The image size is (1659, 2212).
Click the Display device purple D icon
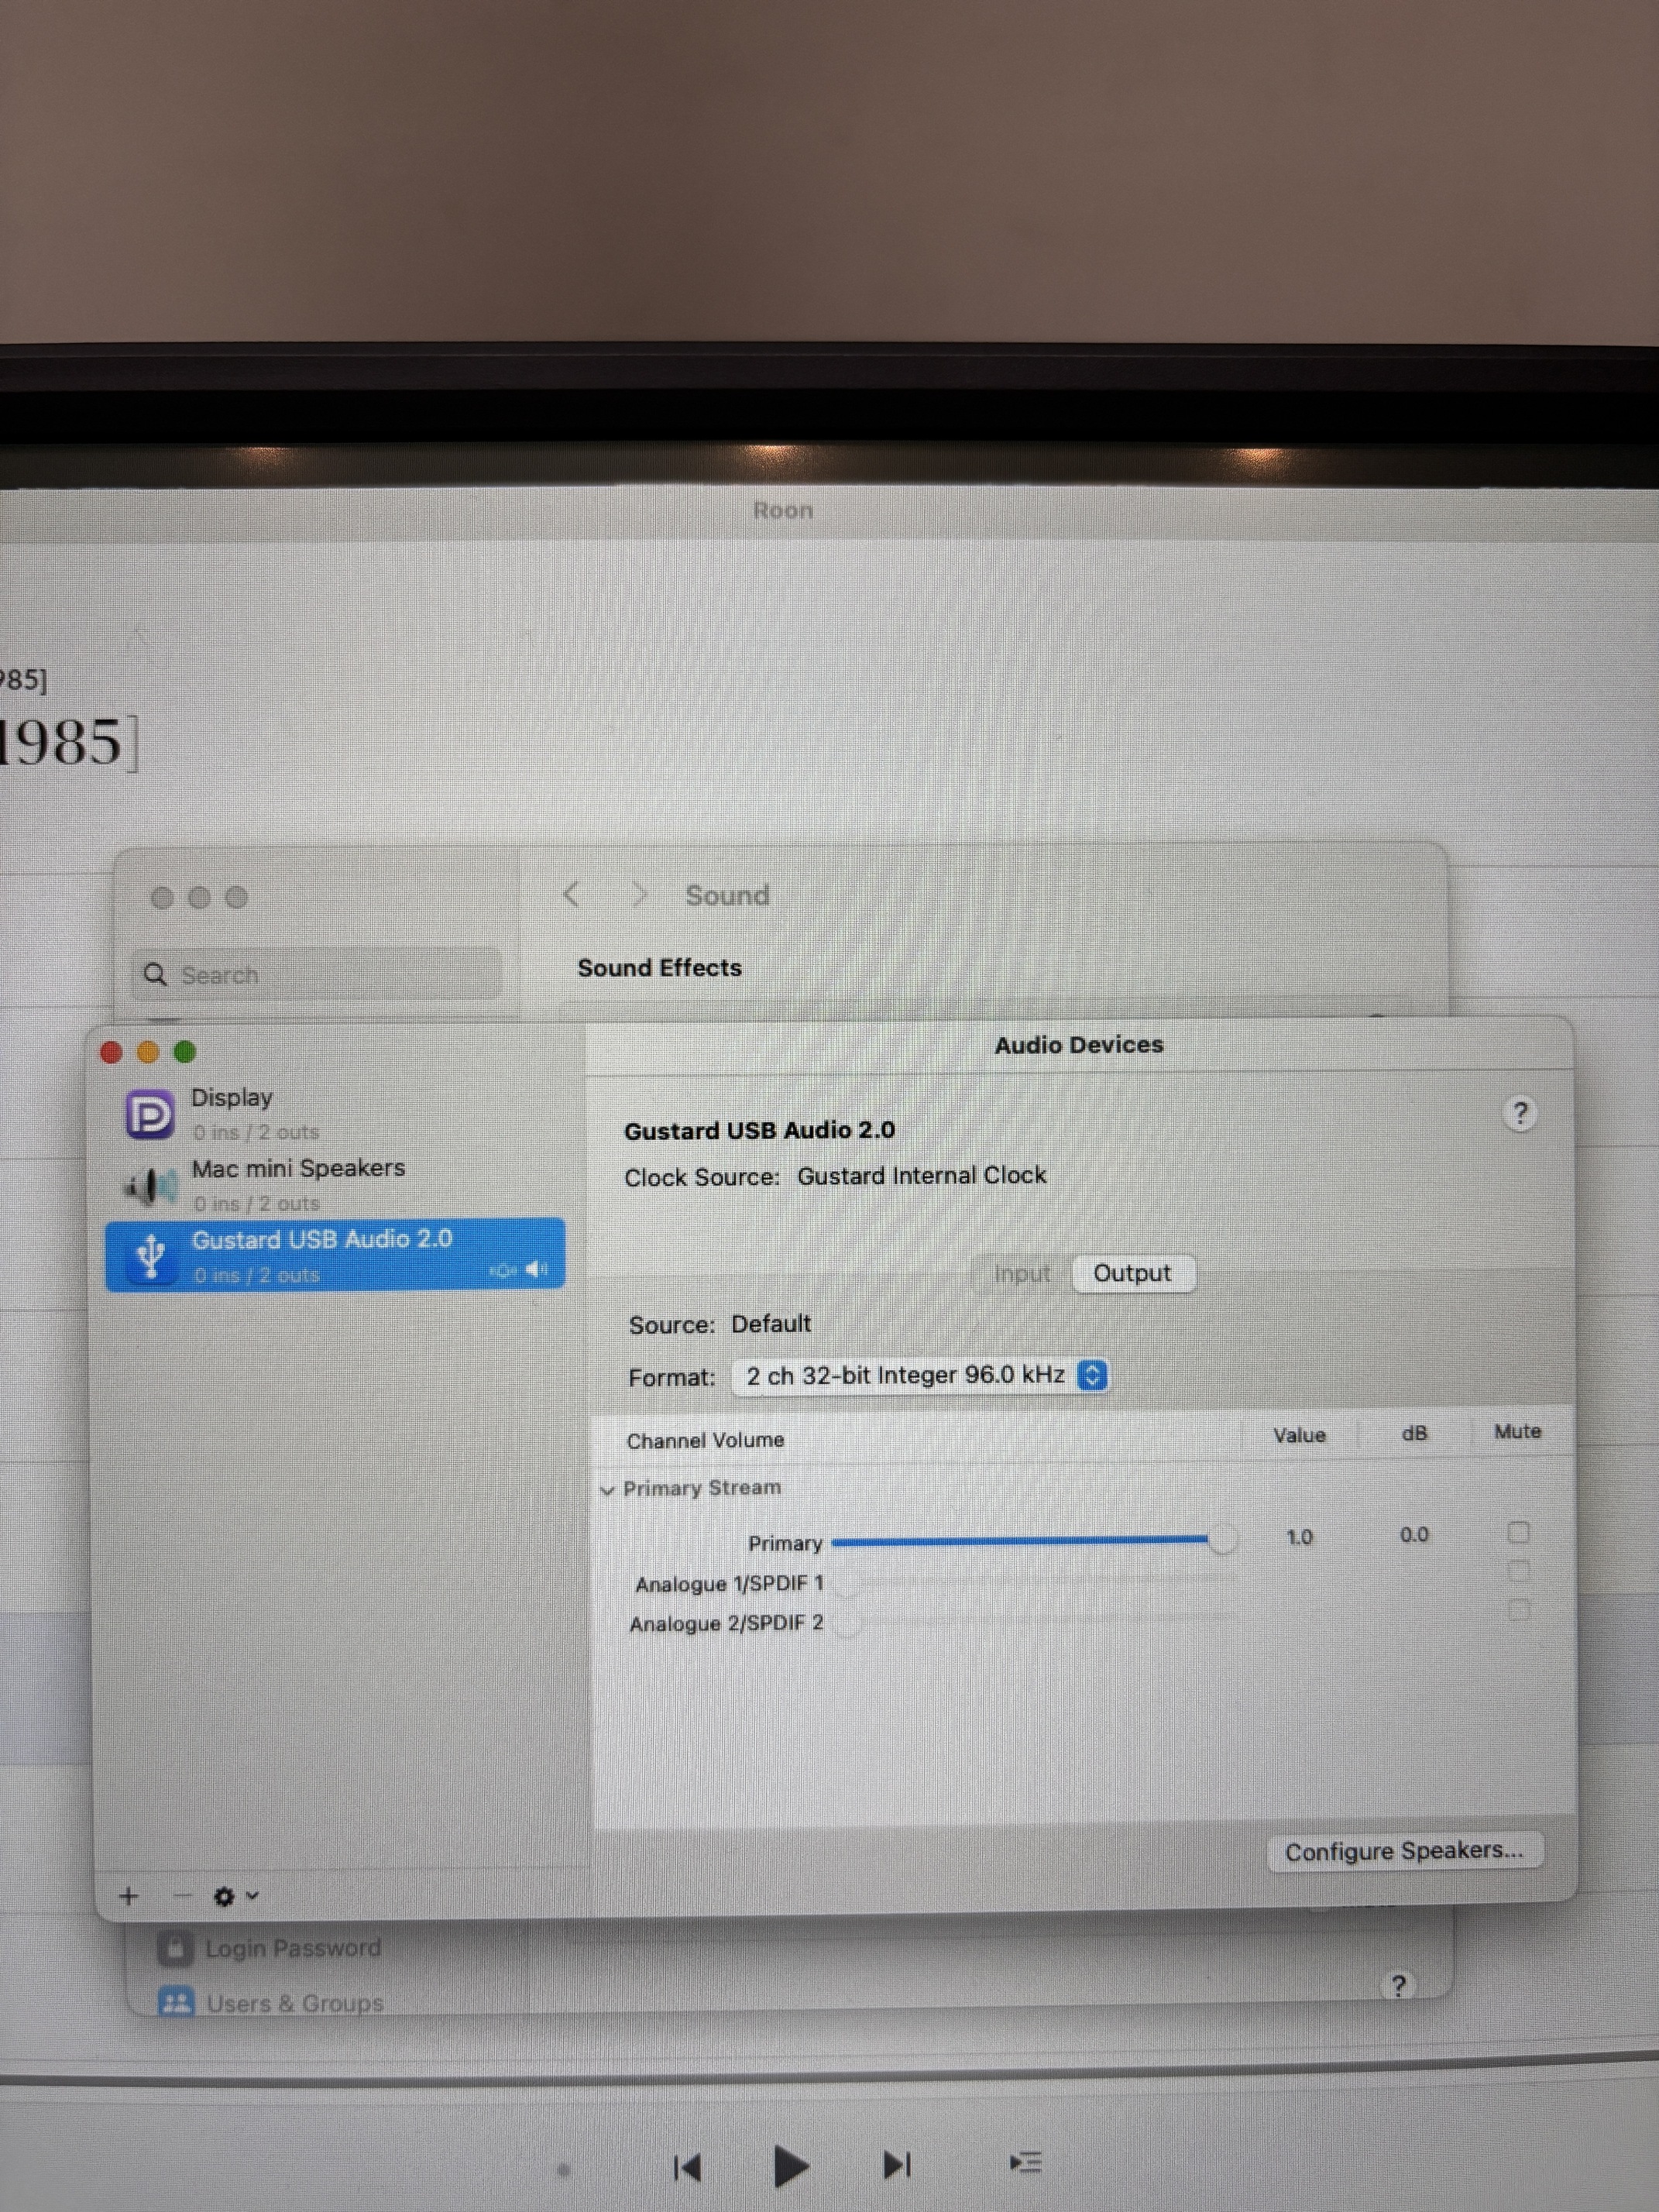tap(150, 1115)
